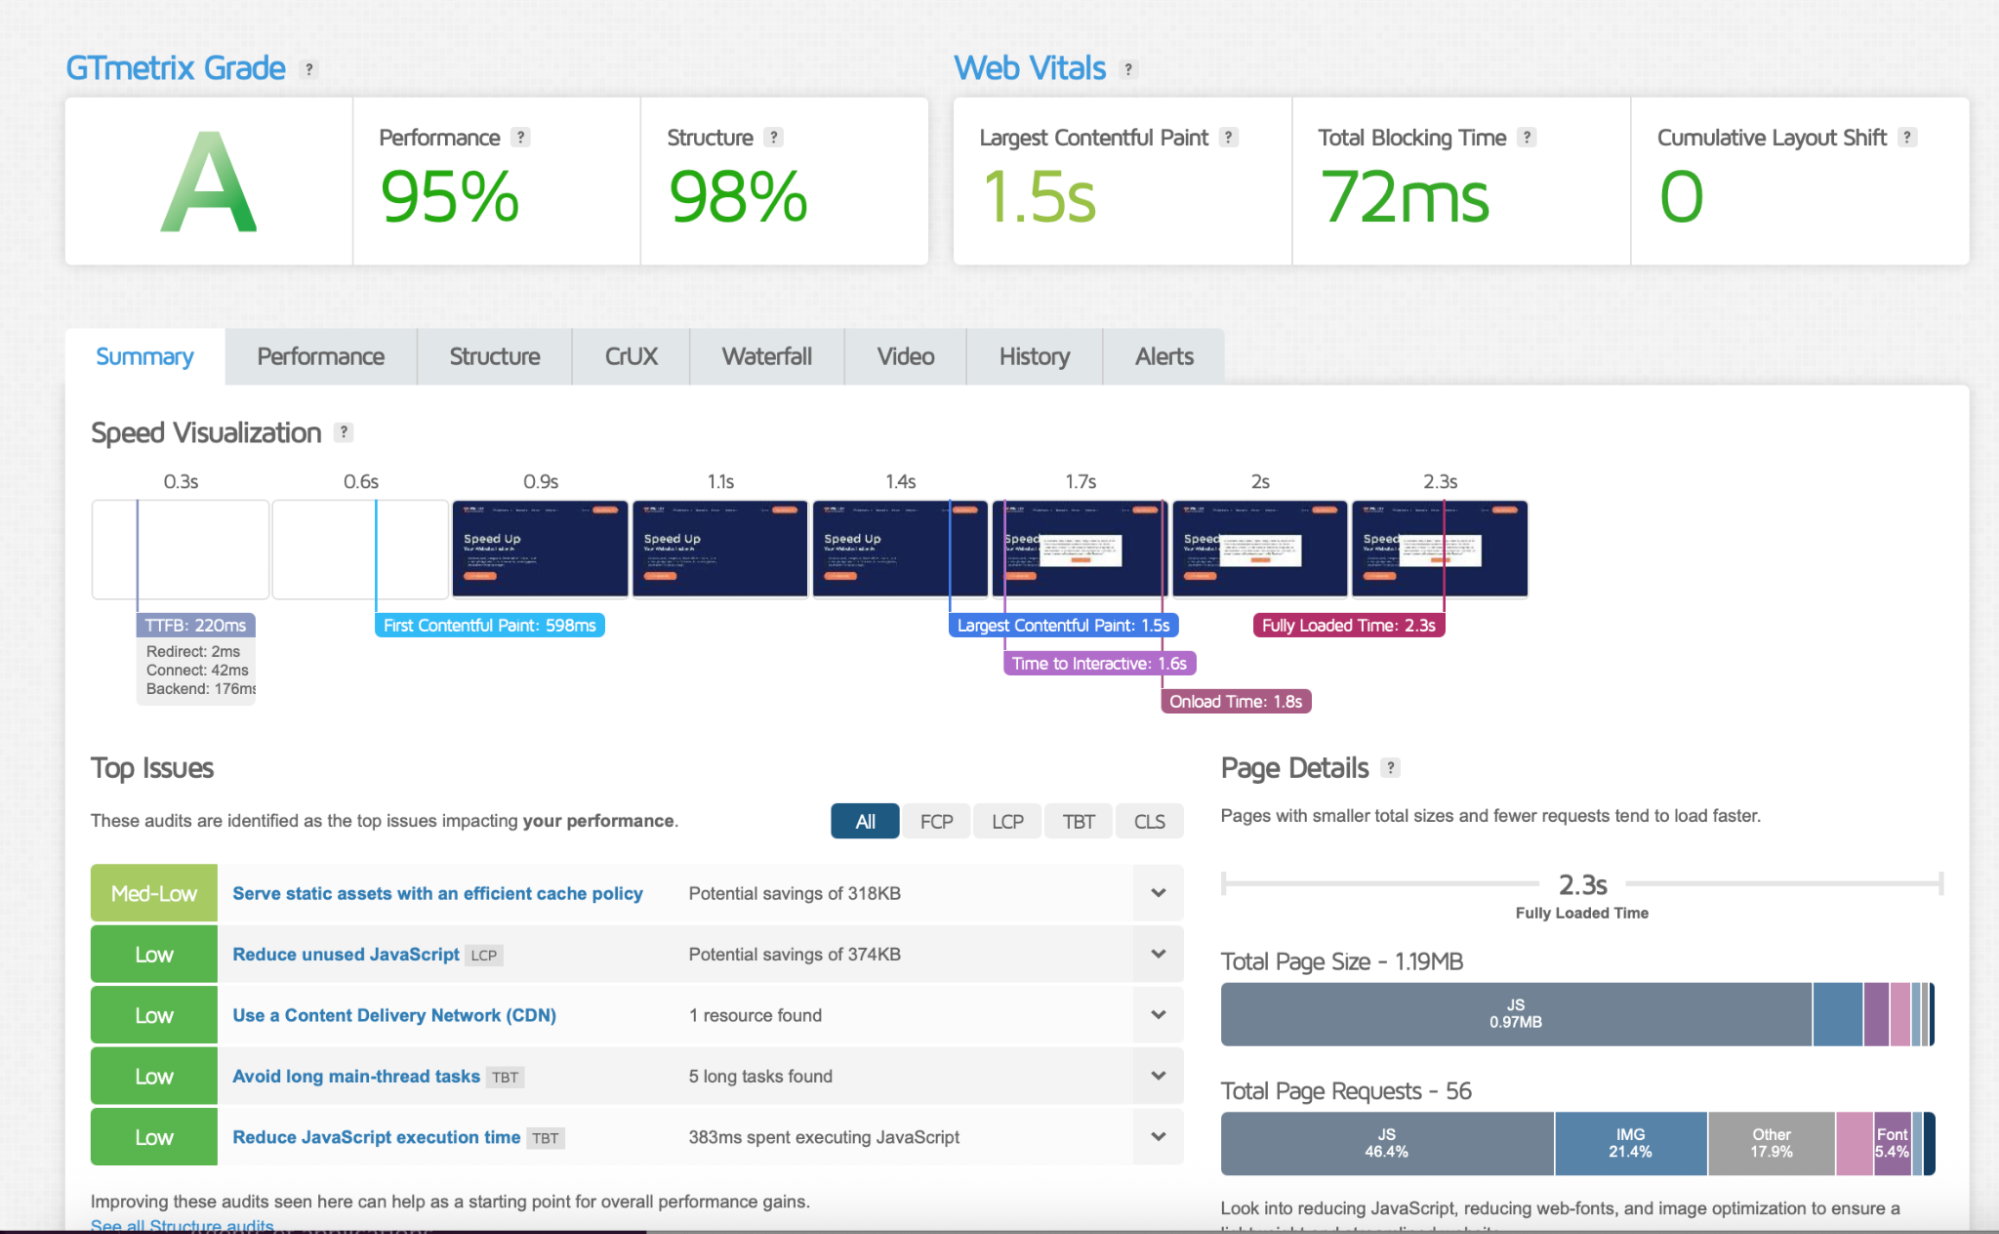Click the filmstrip frame at 0.9s
1999x1234 pixels.
tap(540, 549)
